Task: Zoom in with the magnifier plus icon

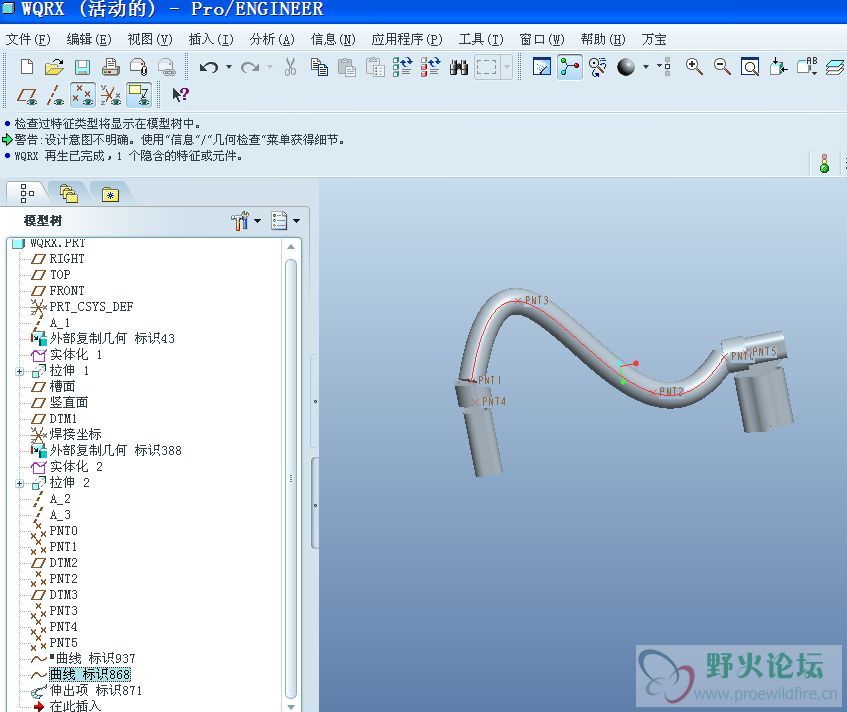Action: 694,67
